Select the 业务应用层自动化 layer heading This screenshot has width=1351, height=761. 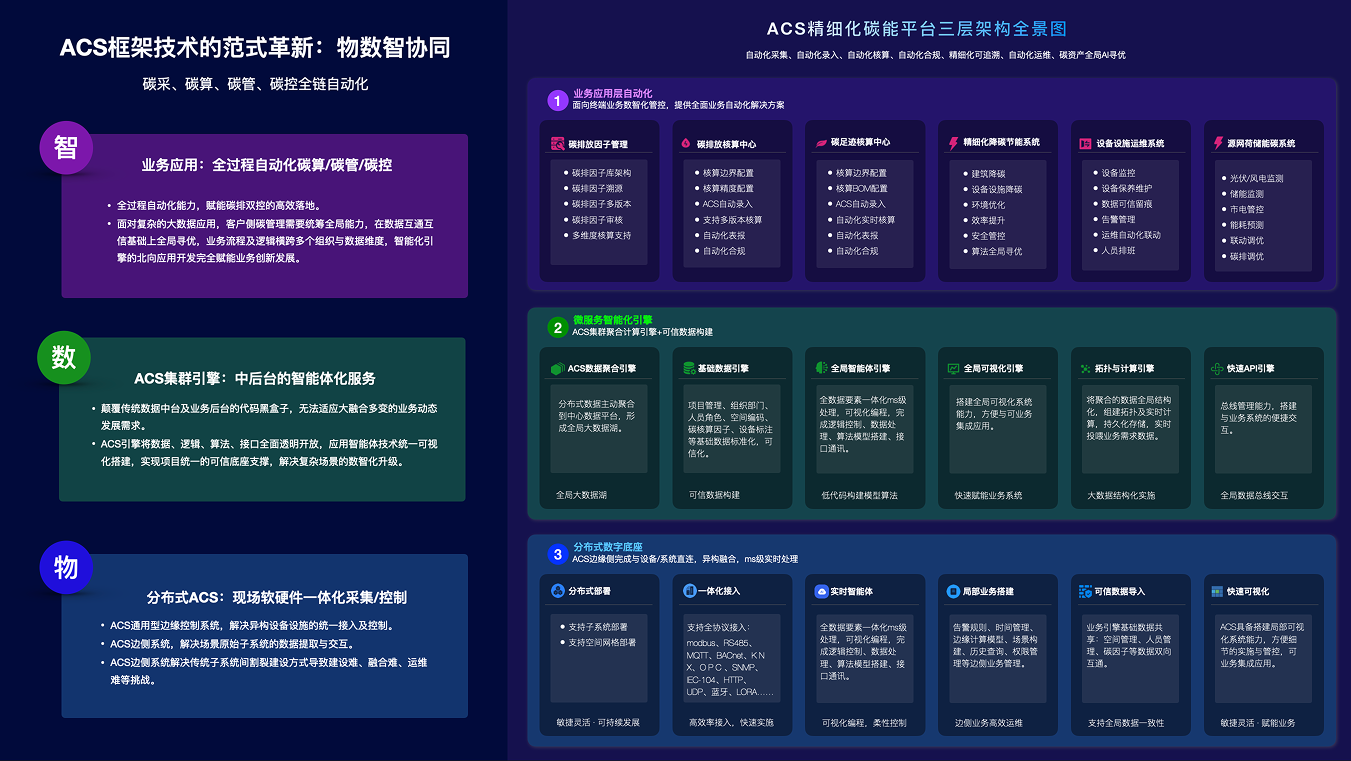tap(613, 94)
